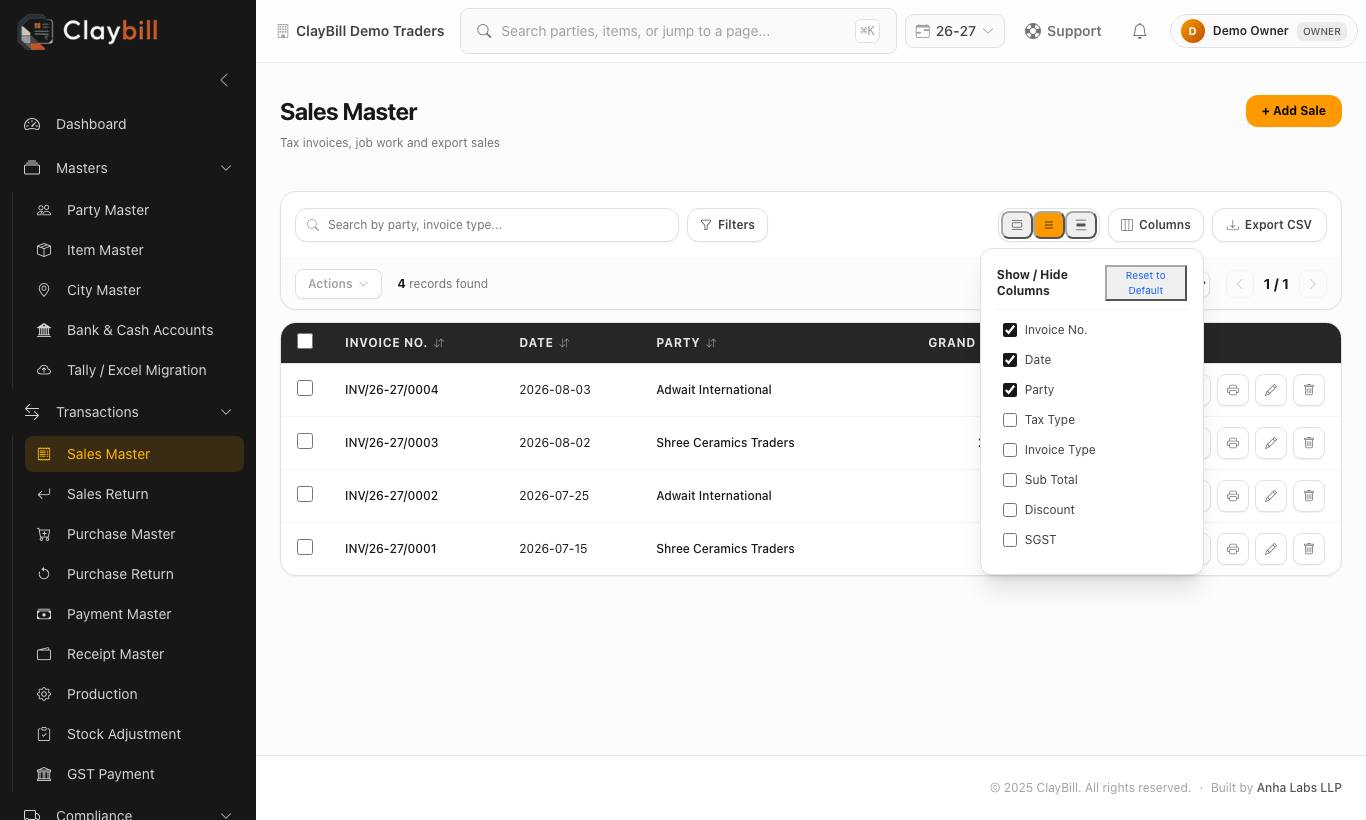Enable the Tax Type column
The height and width of the screenshot is (820, 1366).
[1010, 420]
